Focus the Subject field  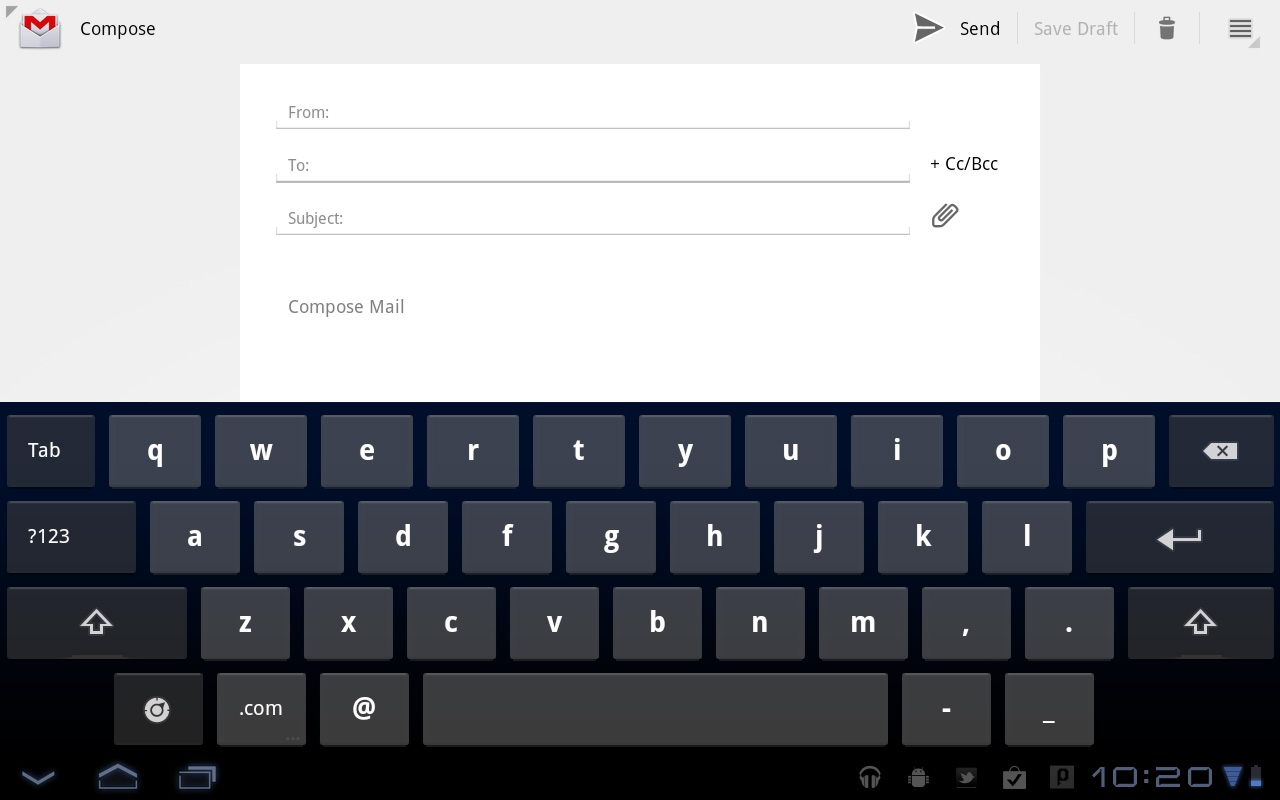click(593, 218)
